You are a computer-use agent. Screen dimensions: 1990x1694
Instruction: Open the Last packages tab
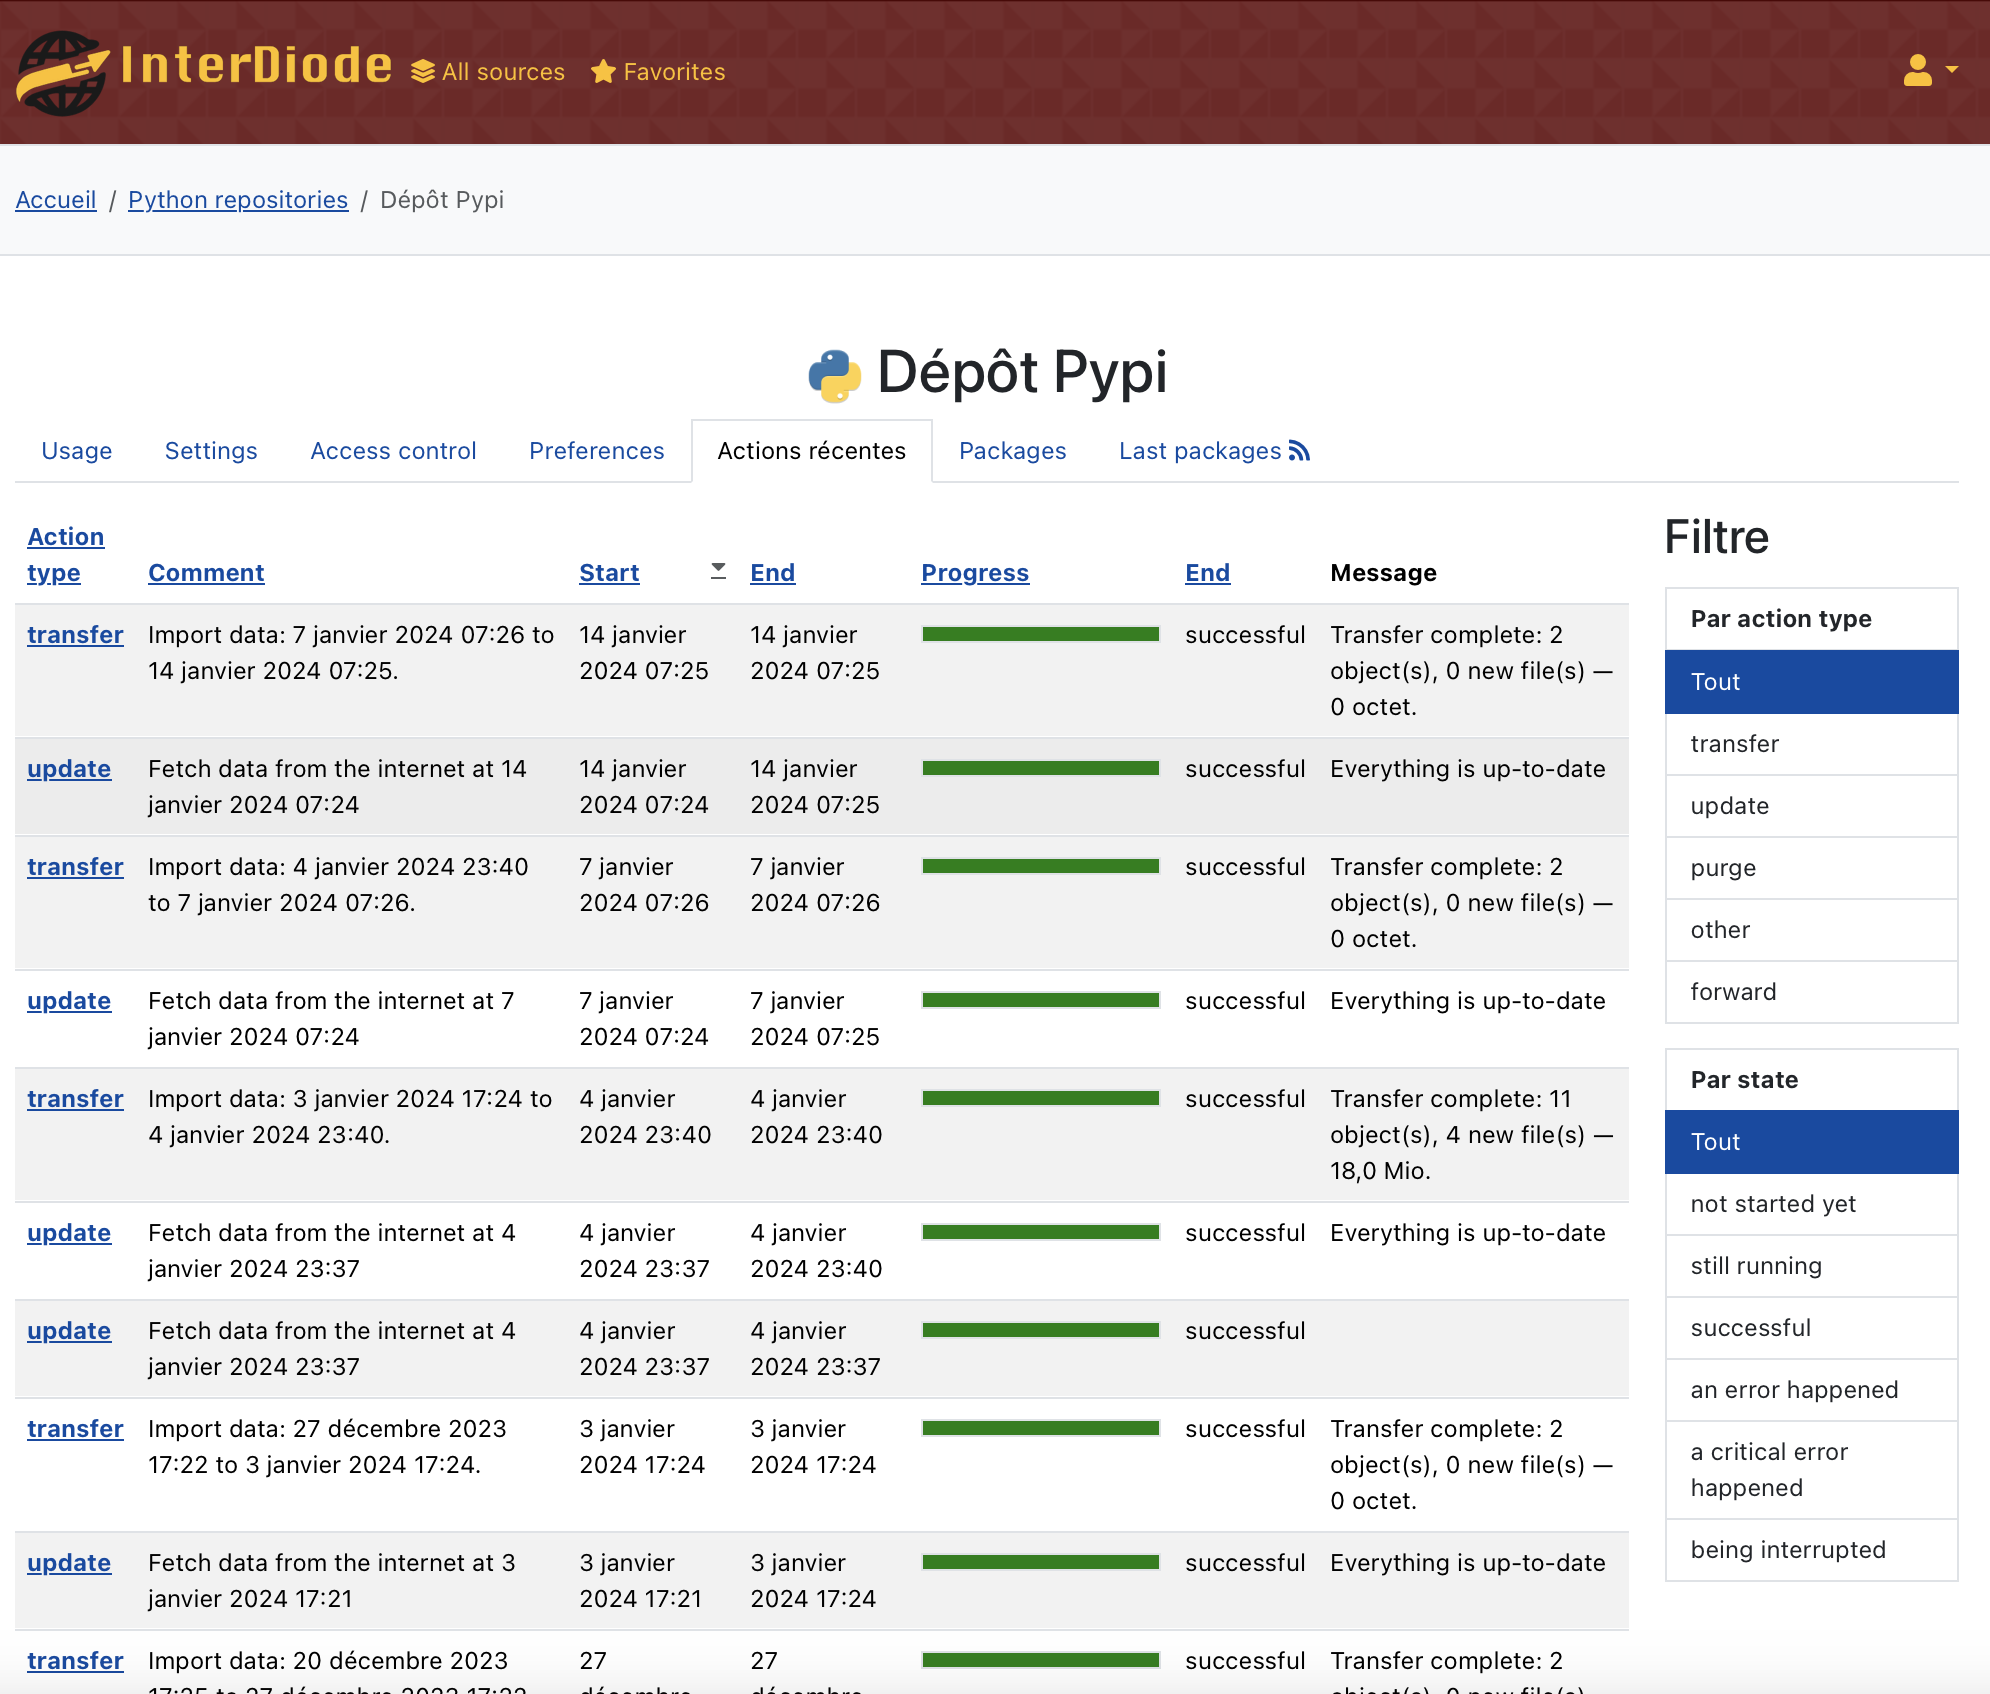(1214, 451)
